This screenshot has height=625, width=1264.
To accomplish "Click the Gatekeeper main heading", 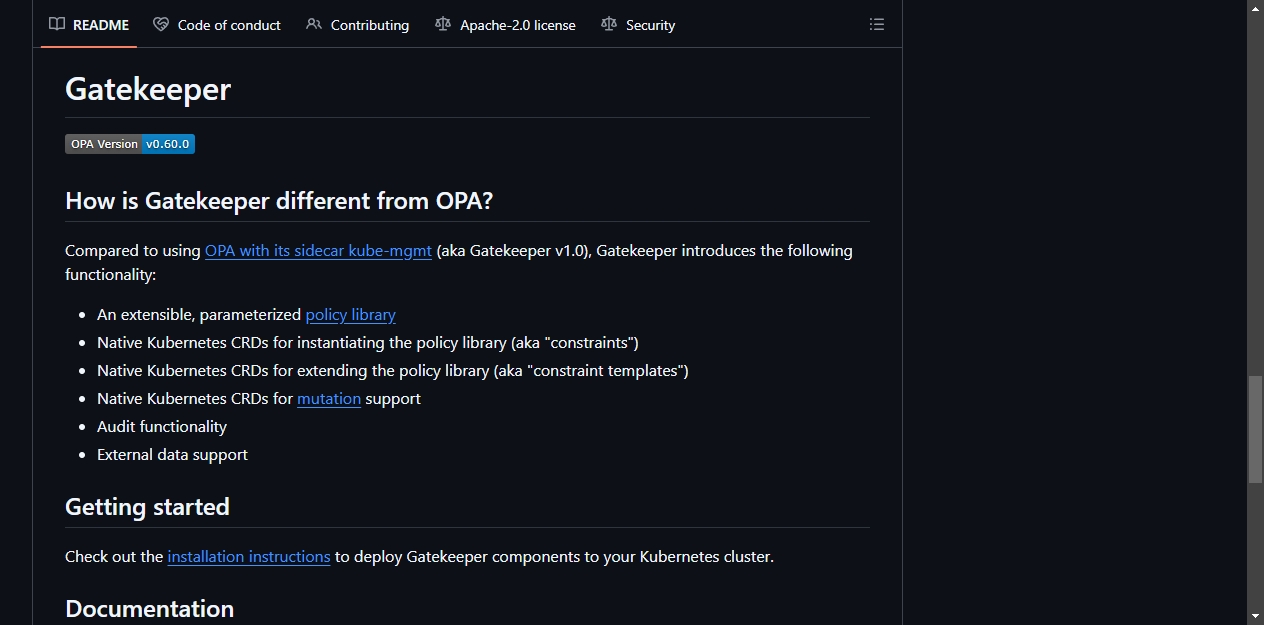I will pos(148,89).
